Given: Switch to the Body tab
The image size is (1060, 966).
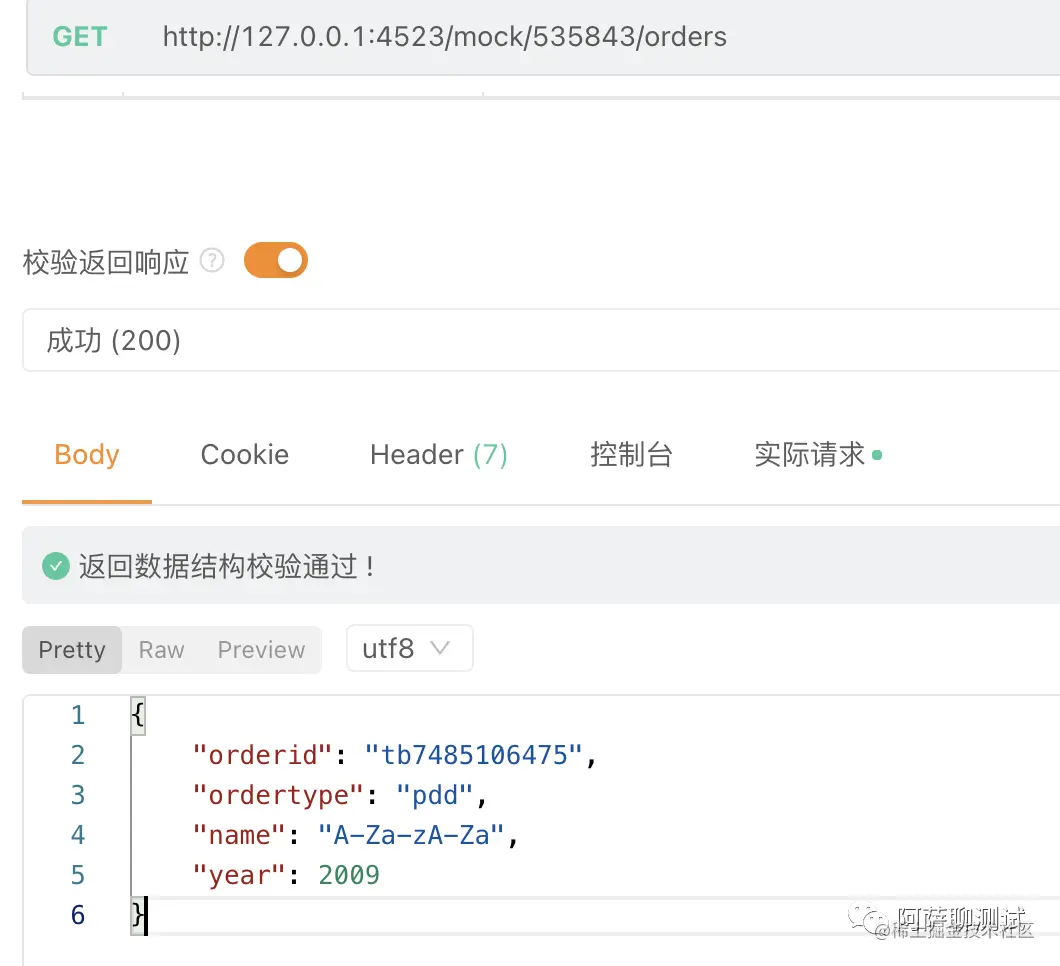Looking at the screenshot, I should [87, 454].
